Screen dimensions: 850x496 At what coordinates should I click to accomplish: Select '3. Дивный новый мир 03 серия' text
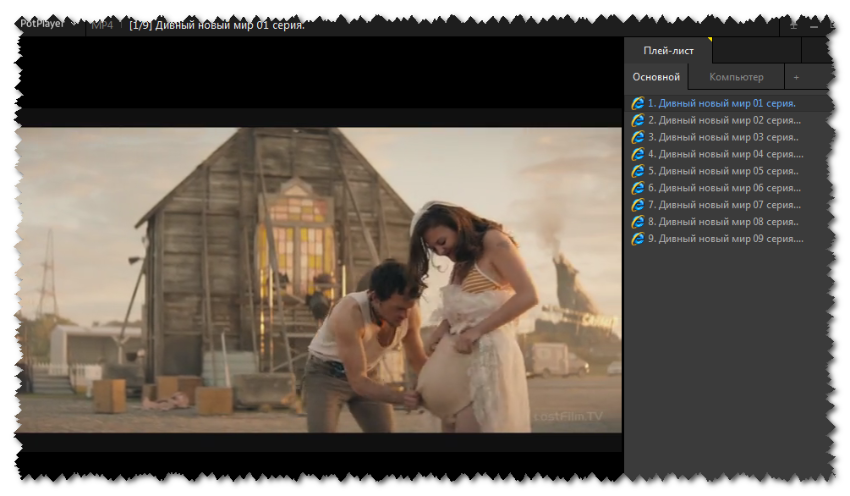coord(723,137)
